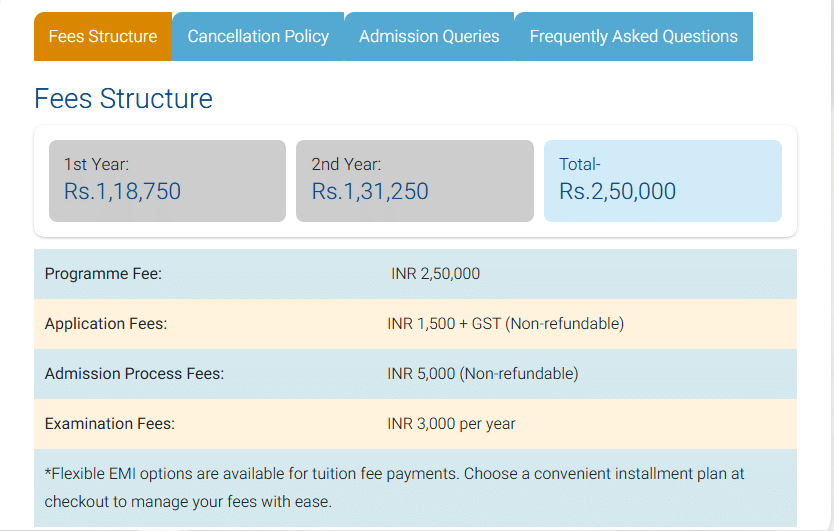Select the Total fee card
Viewport: 834px width, 531px height.
point(662,180)
